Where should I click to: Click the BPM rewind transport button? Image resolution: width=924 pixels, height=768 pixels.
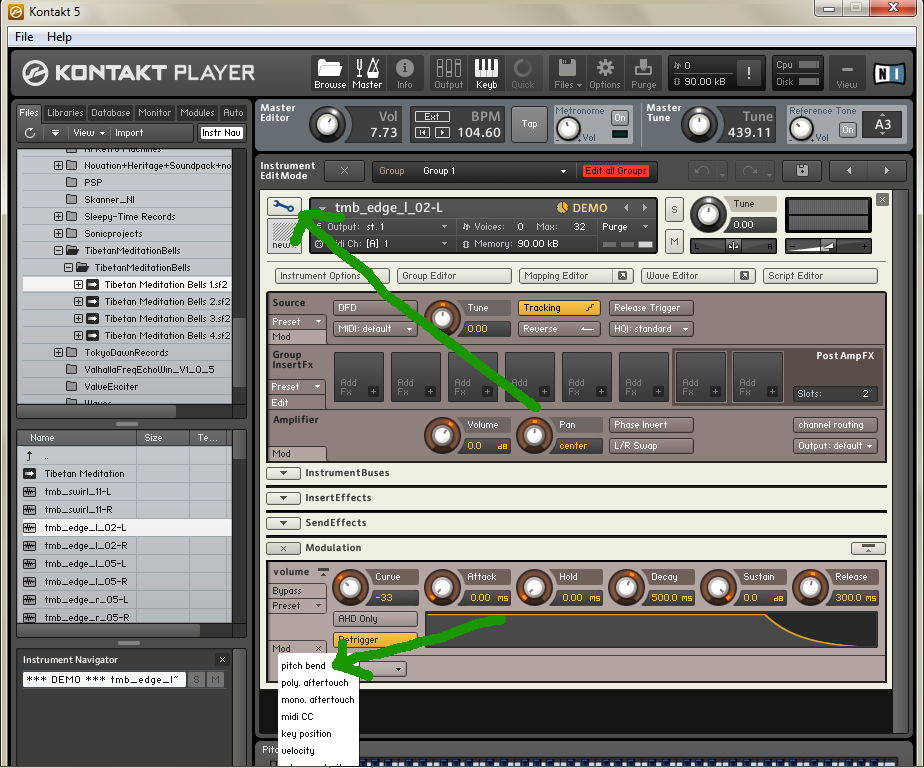pyautogui.click(x=422, y=133)
